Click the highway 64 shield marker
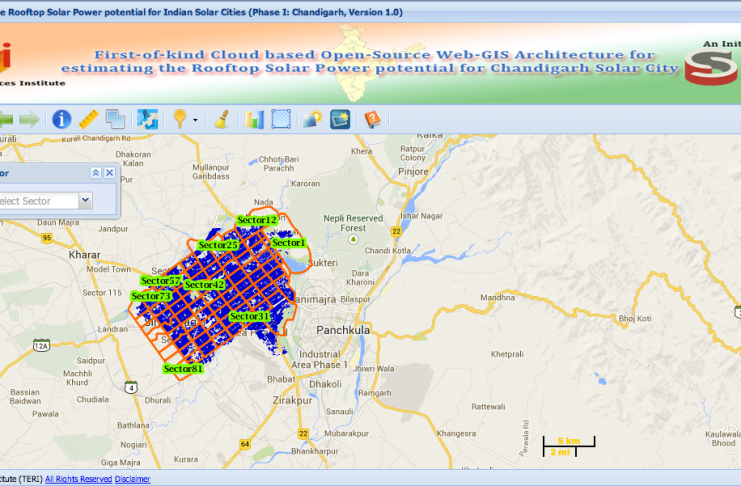The height and width of the screenshot is (486, 741). coord(245,444)
